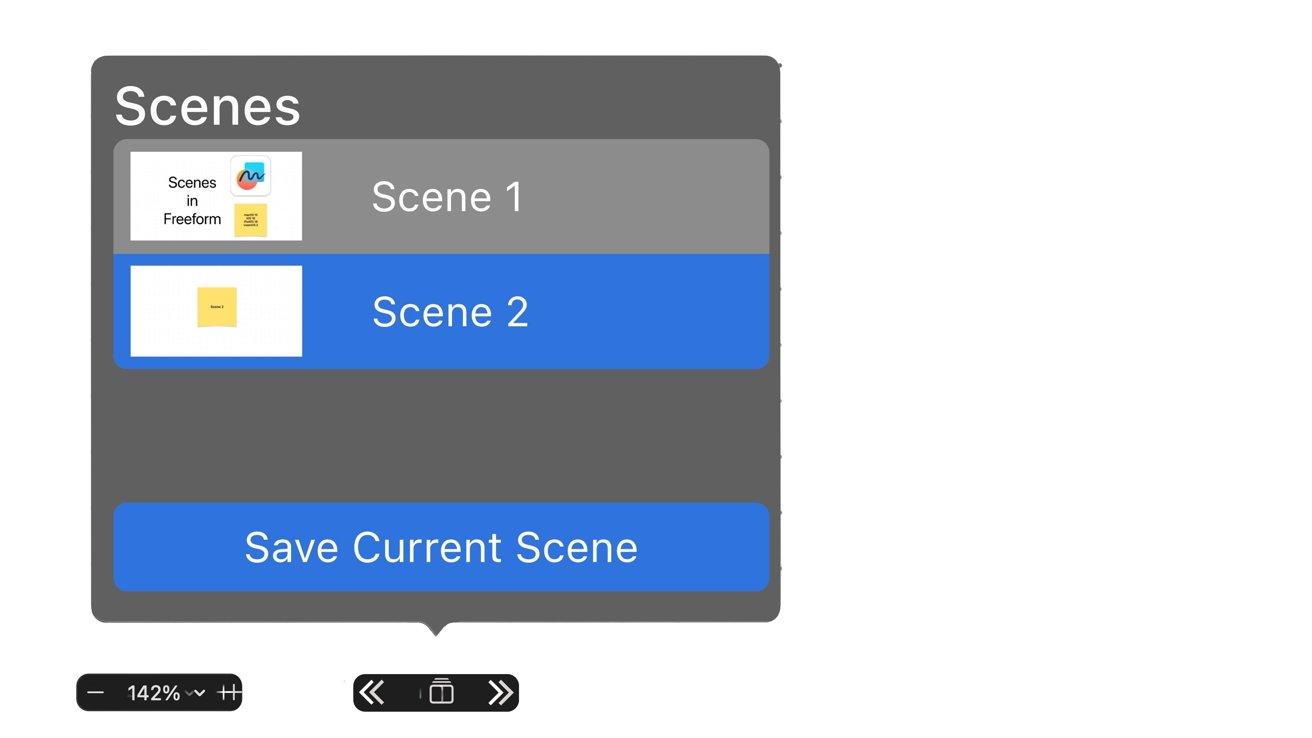
Task: Click the Freeform app icon in Scene 1 thumbnail
Action: pyautogui.click(x=250, y=176)
